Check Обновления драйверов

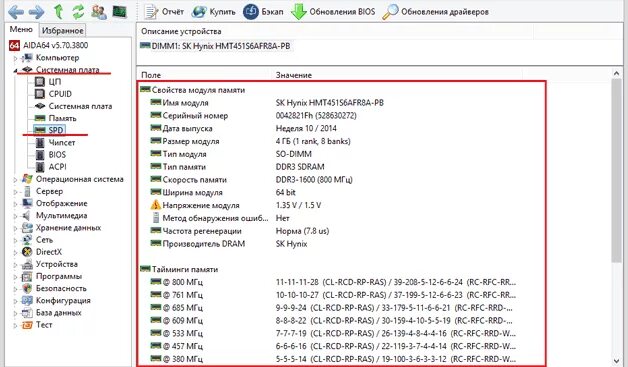click(435, 12)
